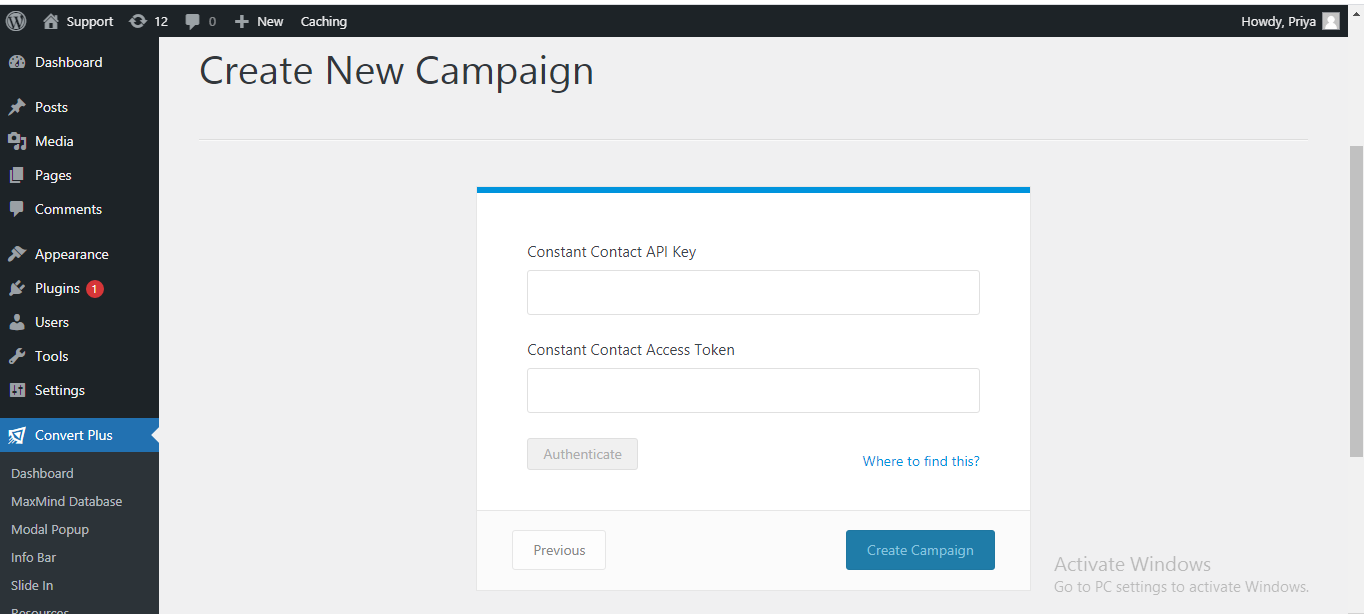This screenshot has height=614, width=1364.
Task: Click the Constant Contact Access Token field
Action: (x=753, y=390)
